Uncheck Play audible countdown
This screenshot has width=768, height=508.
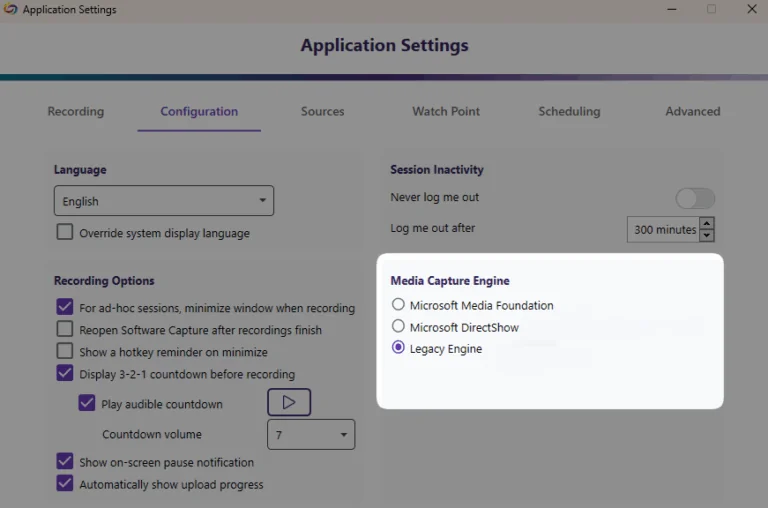click(x=87, y=403)
